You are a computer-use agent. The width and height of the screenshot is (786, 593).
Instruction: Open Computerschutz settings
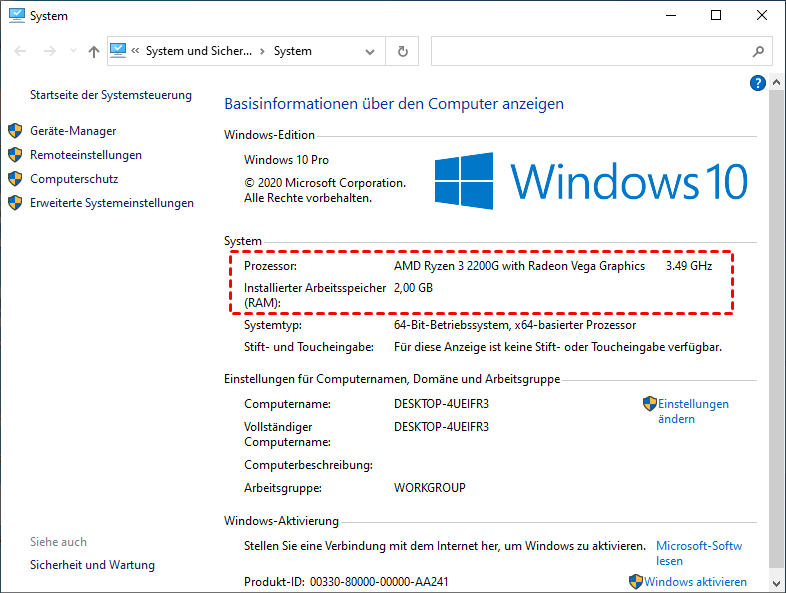[74, 179]
